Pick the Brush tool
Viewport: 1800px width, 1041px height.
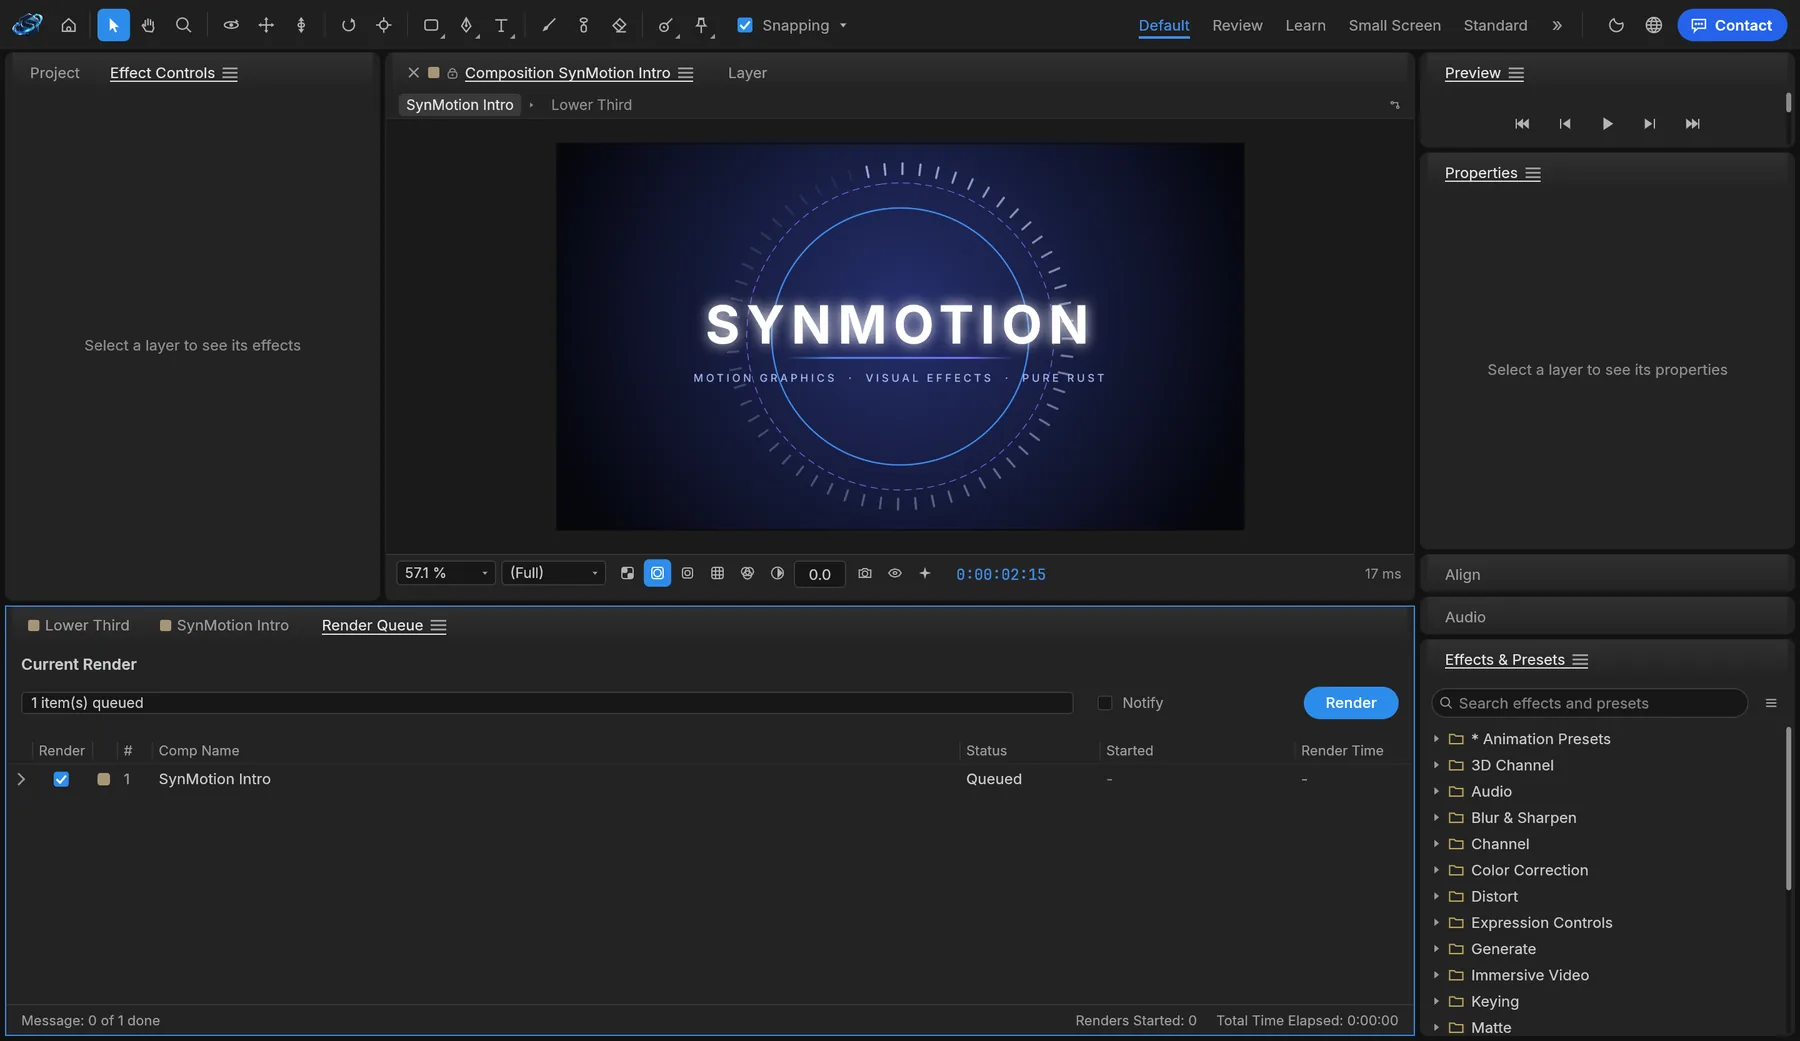(548, 25)
